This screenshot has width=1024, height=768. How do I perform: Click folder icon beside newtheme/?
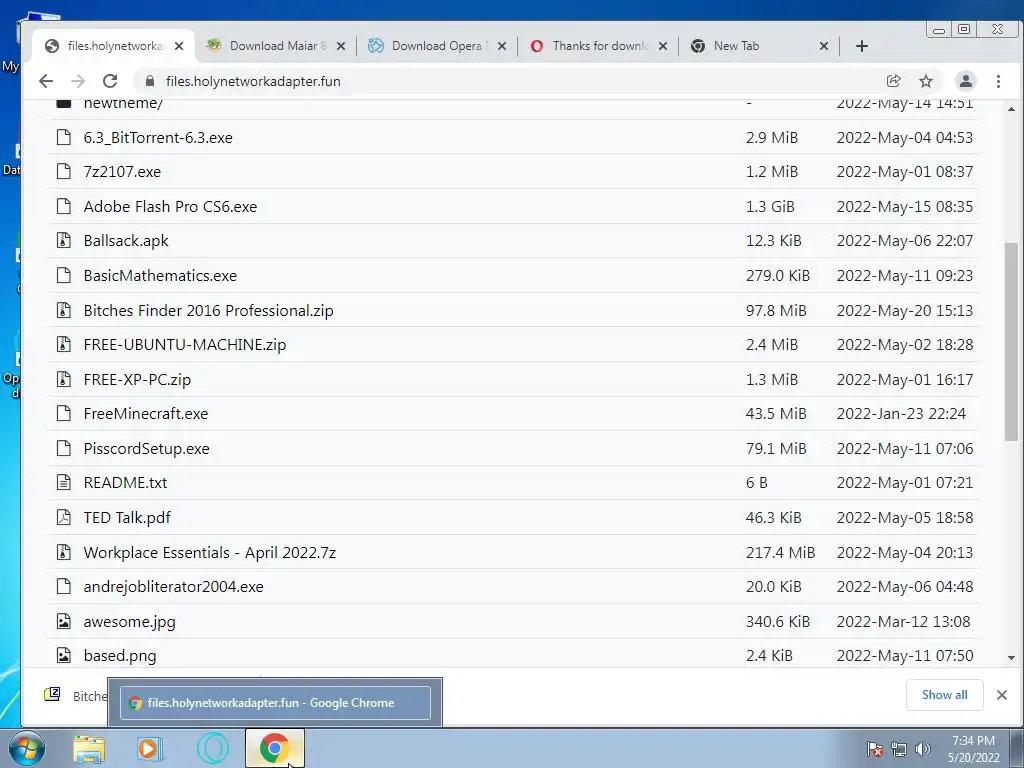(63, 103)
